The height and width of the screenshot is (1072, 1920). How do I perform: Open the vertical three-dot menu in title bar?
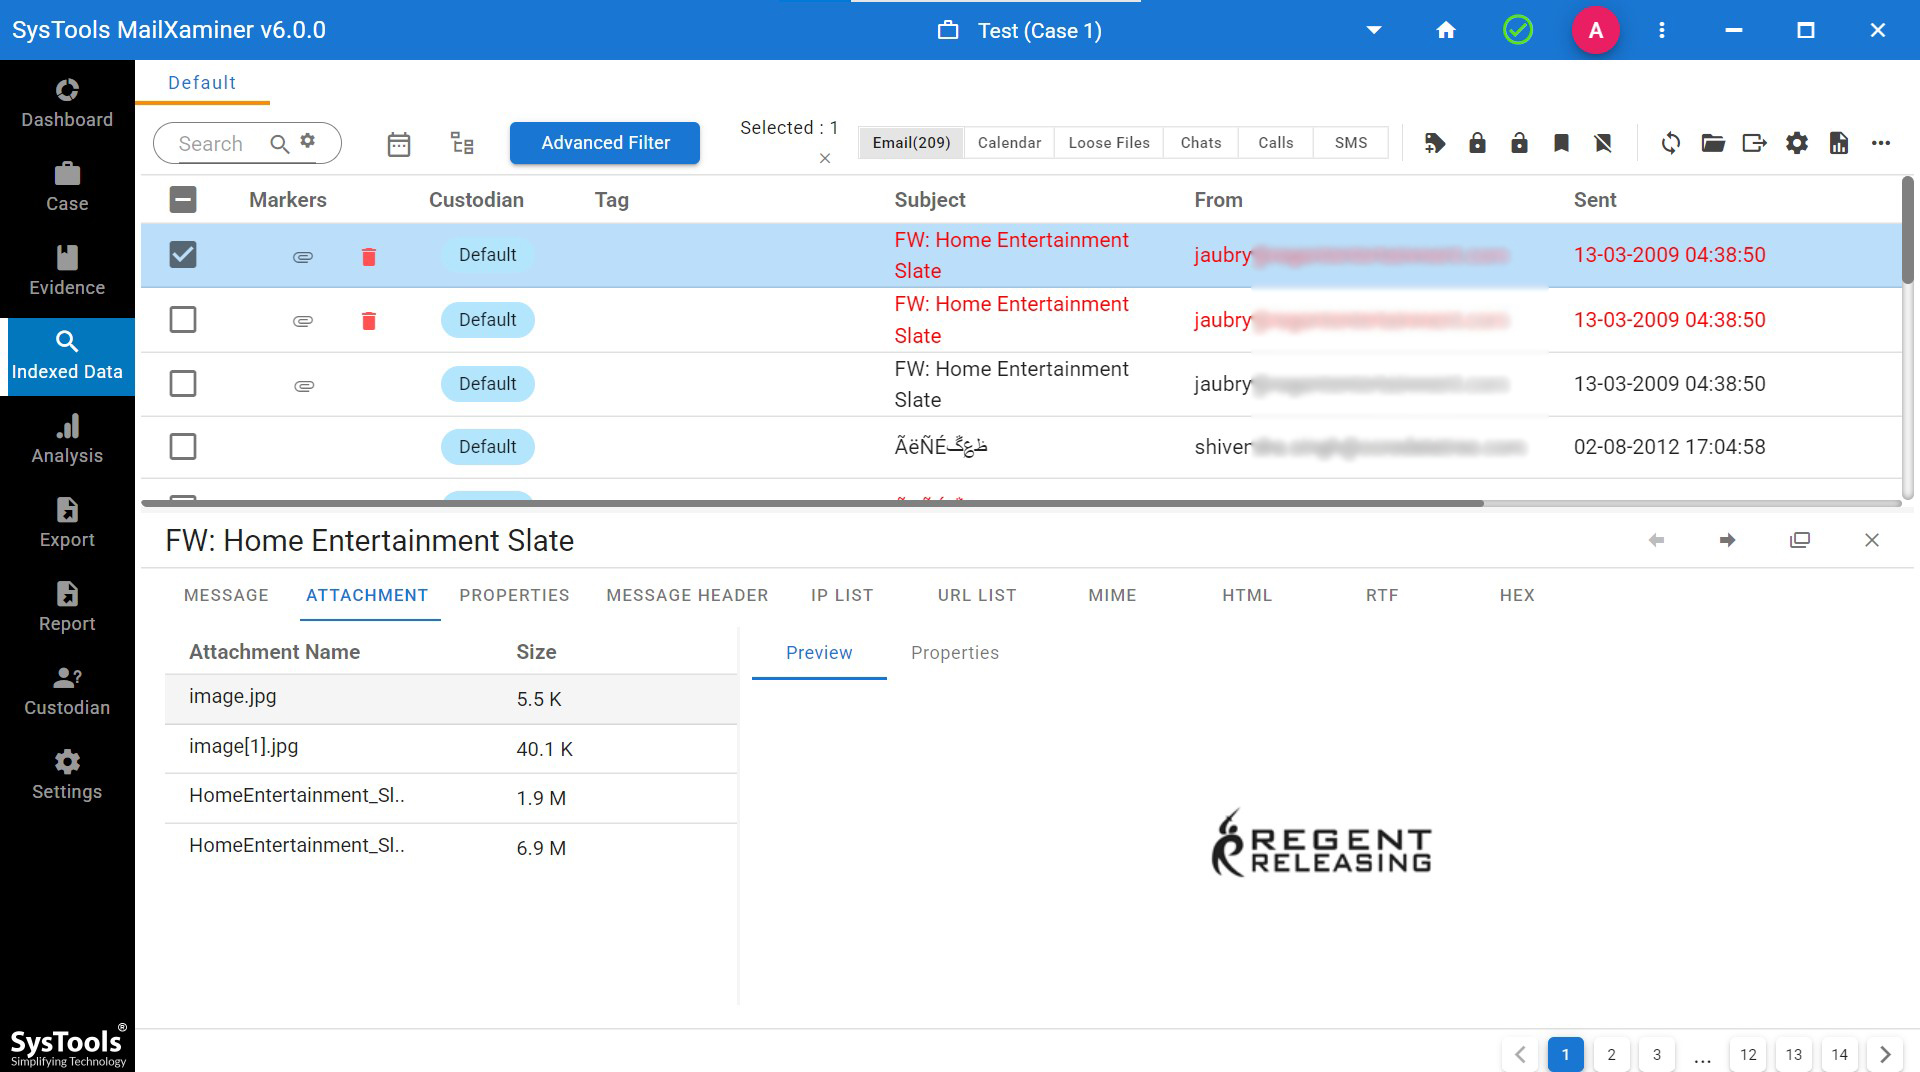(x=1662, y=30)
